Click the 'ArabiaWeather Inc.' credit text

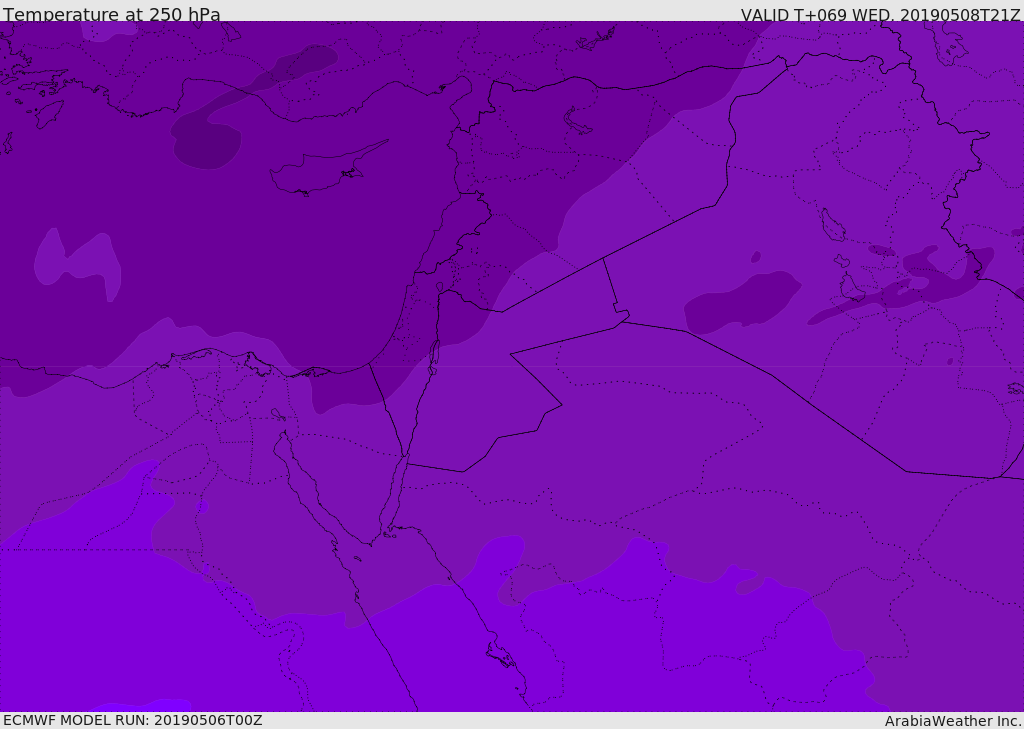point(953,721)
